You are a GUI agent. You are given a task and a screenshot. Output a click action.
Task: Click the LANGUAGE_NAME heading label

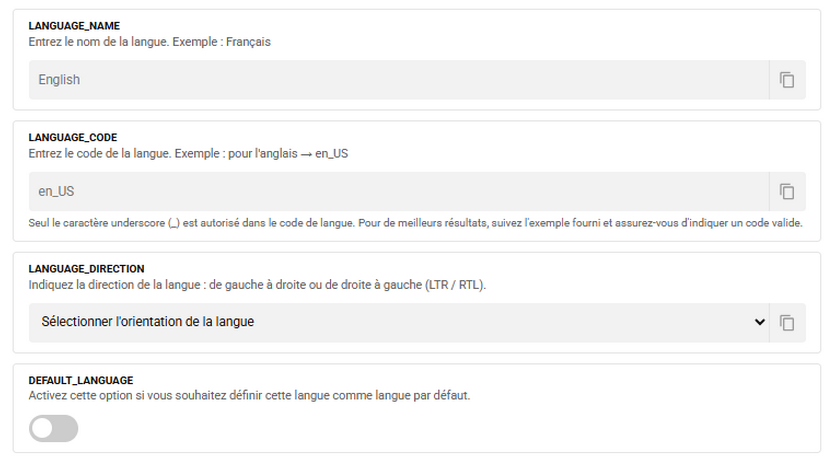pos(74,26)
